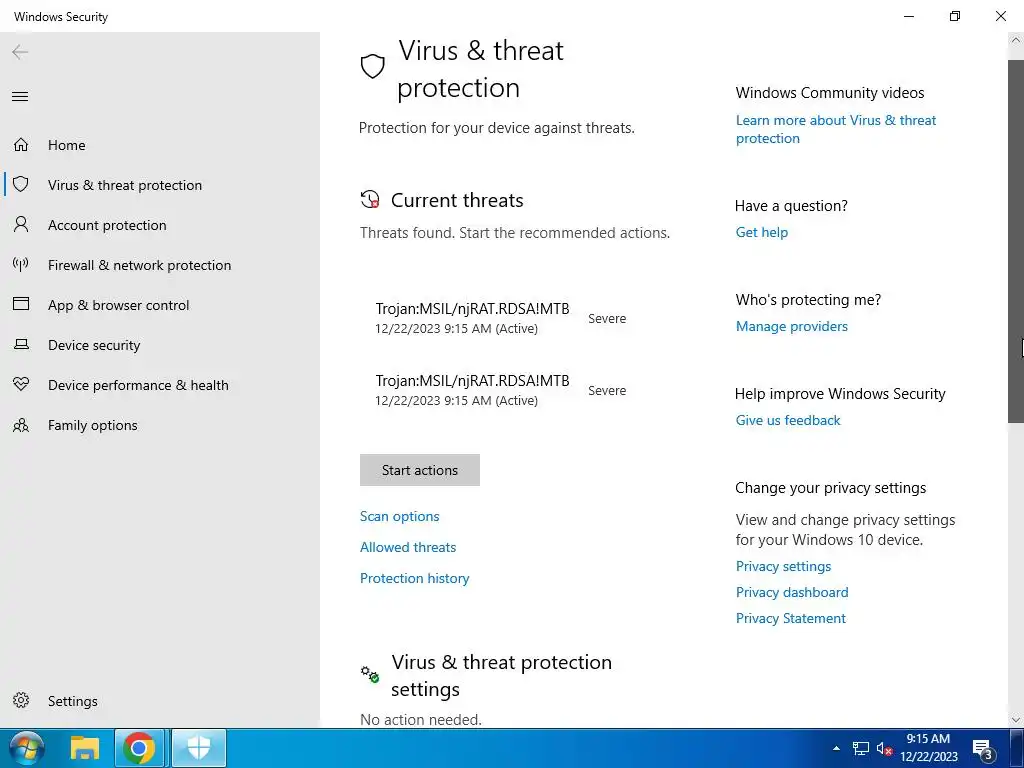
Task: Click the Current threats clock icon
Action: (x=370, y=199)
